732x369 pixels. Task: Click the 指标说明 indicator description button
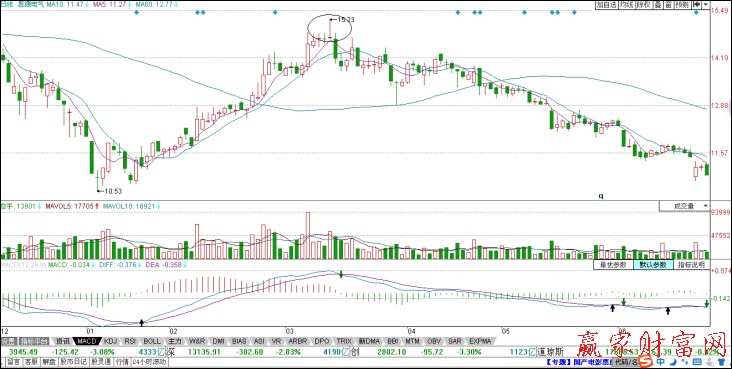[692, 265]
